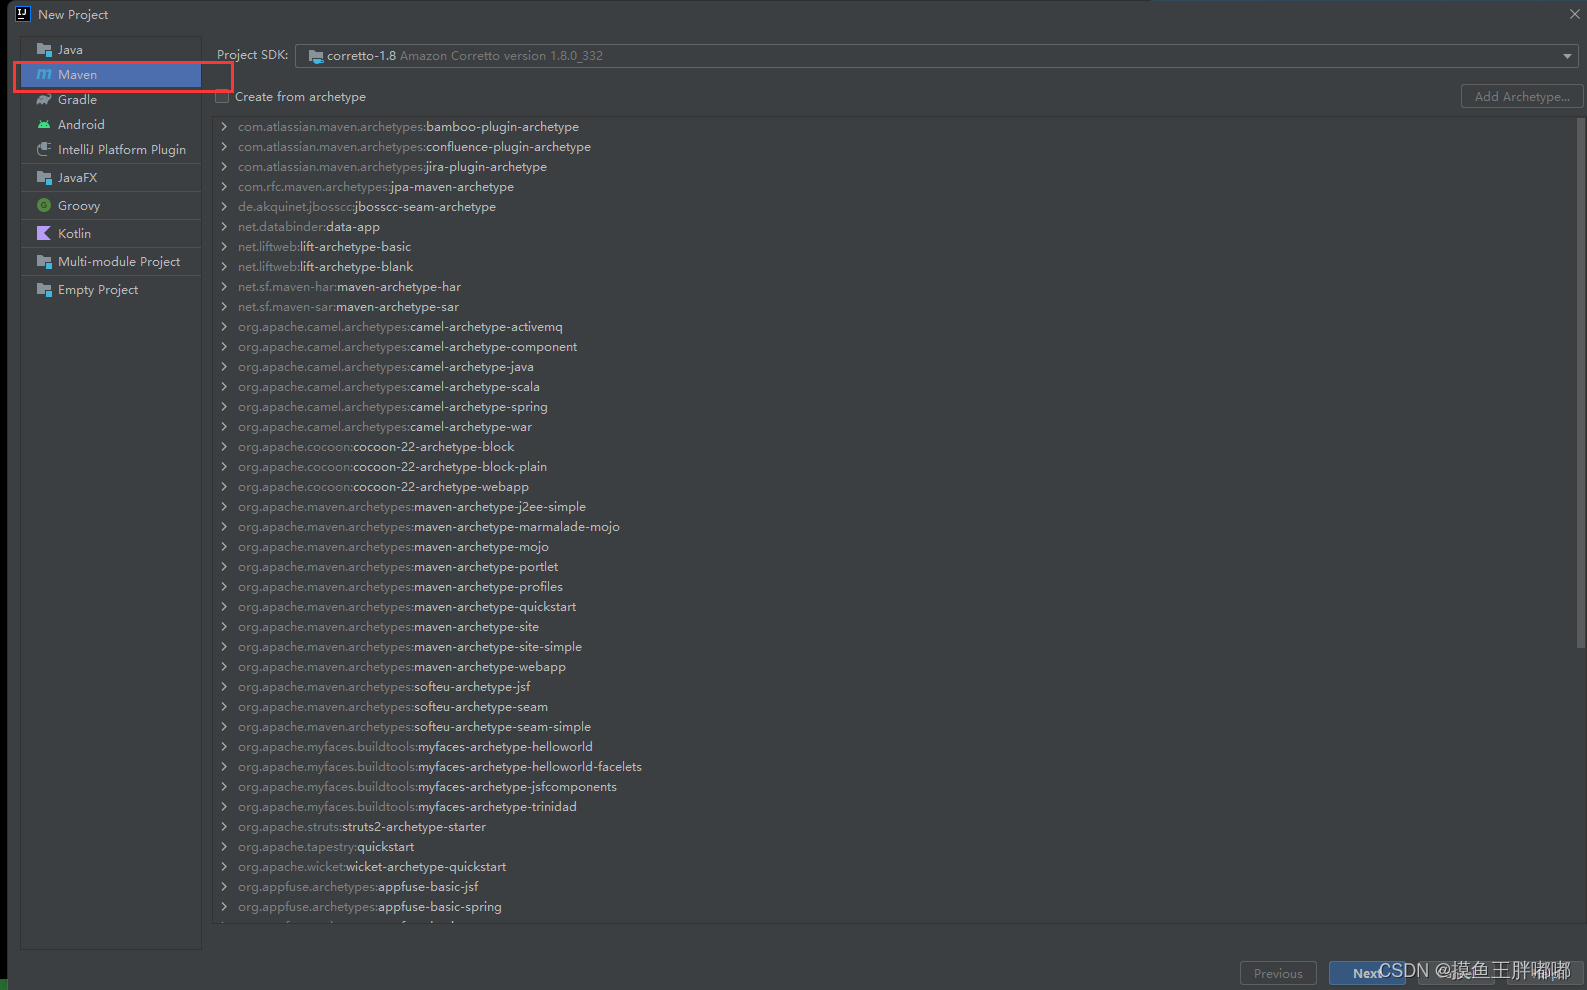The image size is (1587, 990).
Task: Click the archetype list vertical scrollbar
Action: click(x=1580, y=383)
